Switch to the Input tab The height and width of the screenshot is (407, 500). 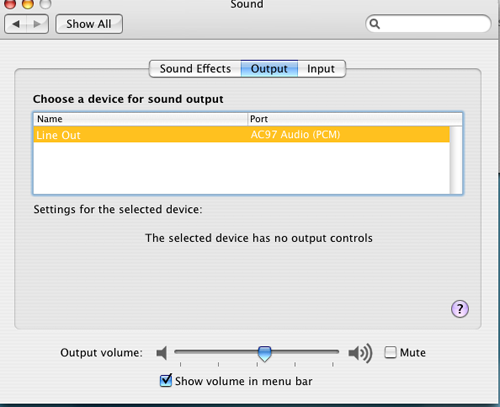(321, 69)
